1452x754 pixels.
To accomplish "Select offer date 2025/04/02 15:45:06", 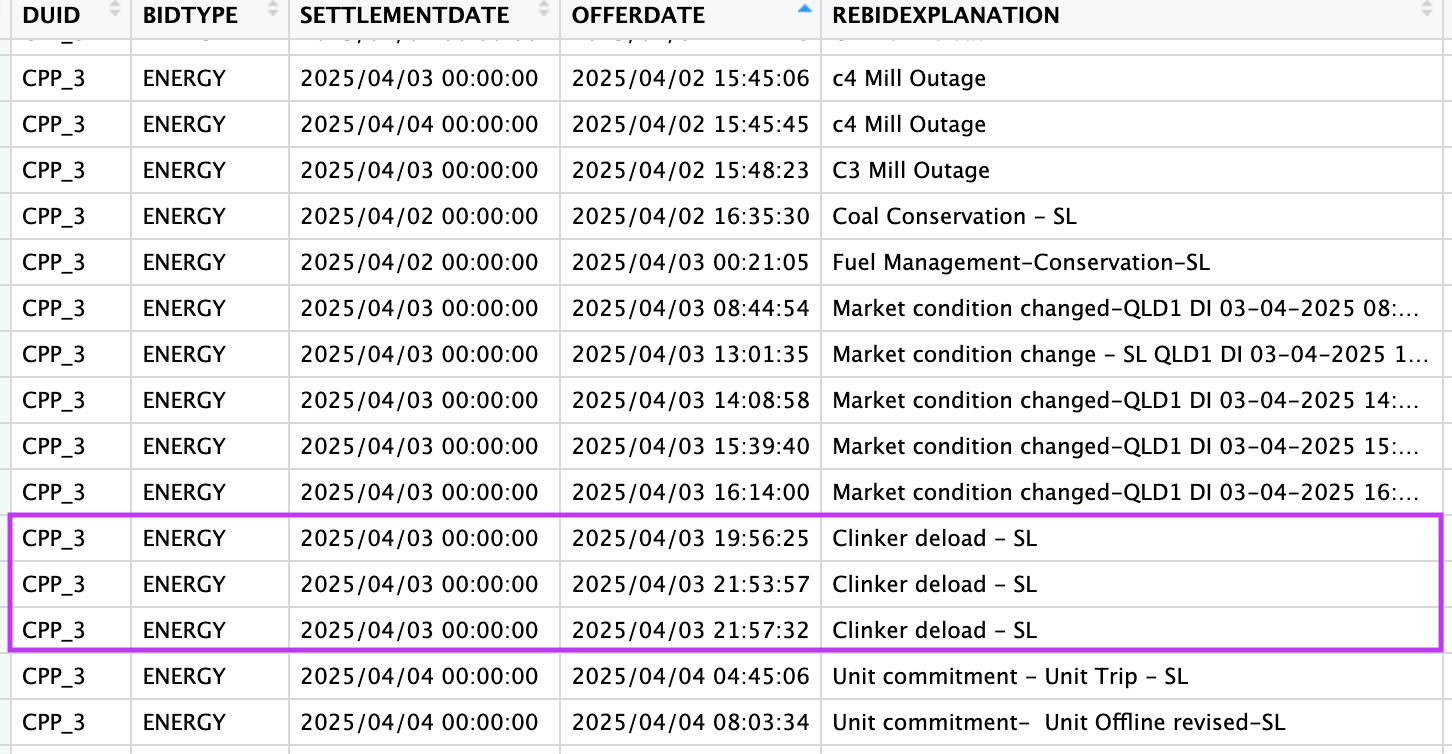I will (690, 78).
